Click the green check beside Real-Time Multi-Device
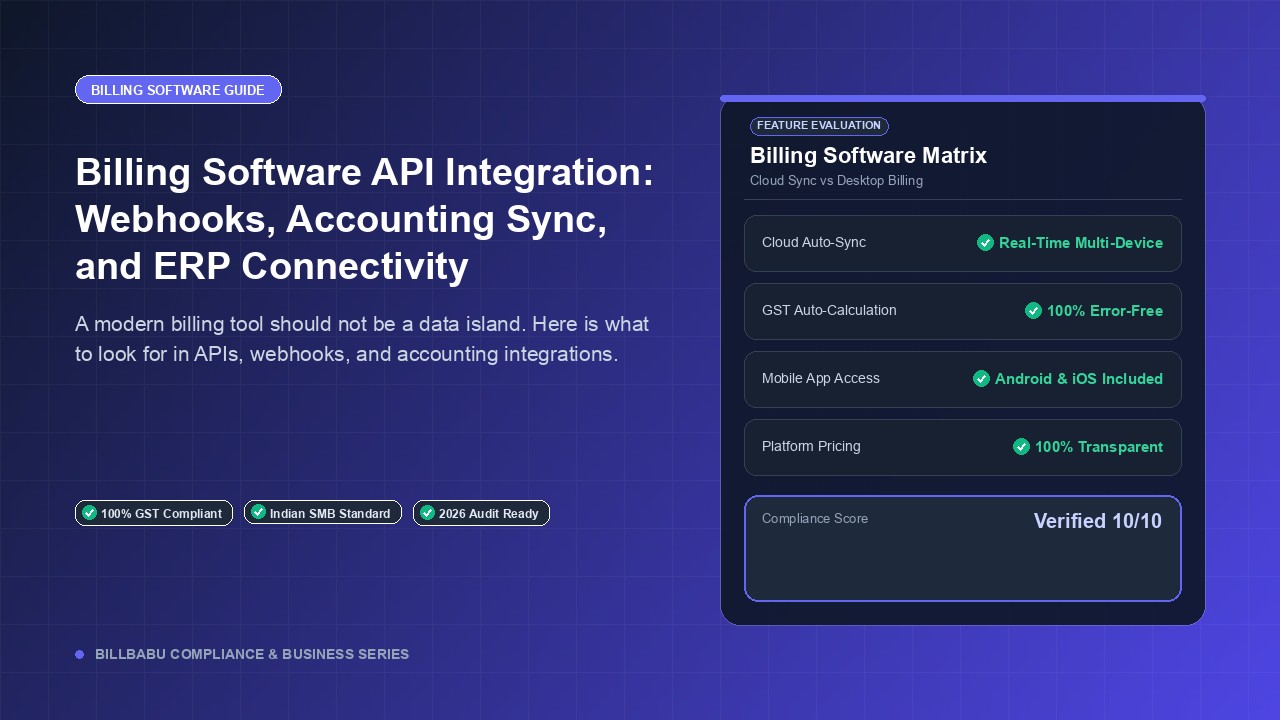 985,243
